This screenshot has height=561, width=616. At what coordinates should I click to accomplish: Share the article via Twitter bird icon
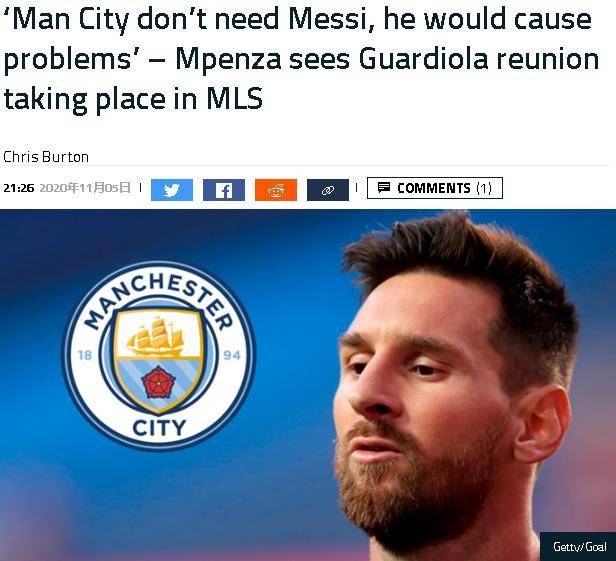point(172,190)
